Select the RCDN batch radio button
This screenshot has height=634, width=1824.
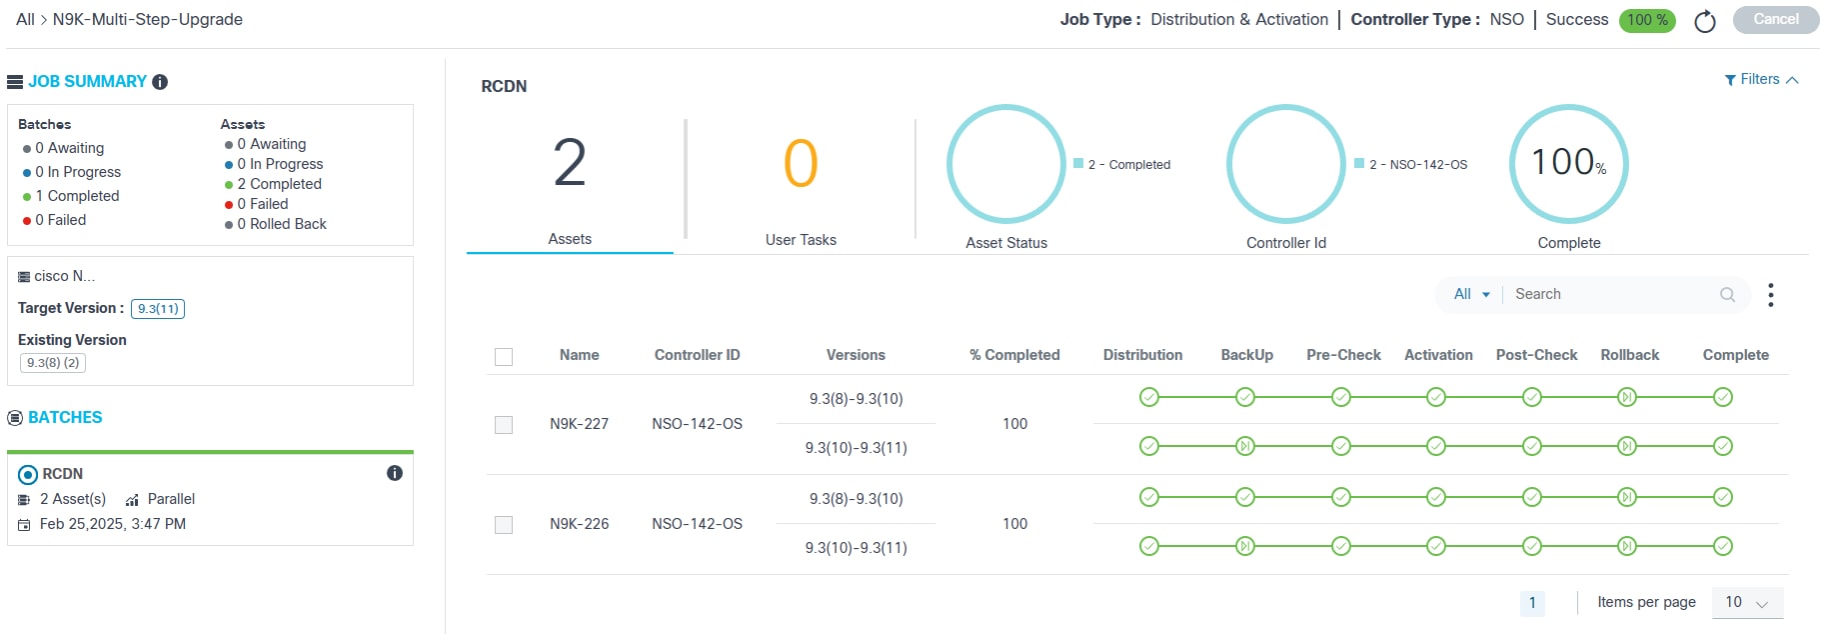point(28,475)
